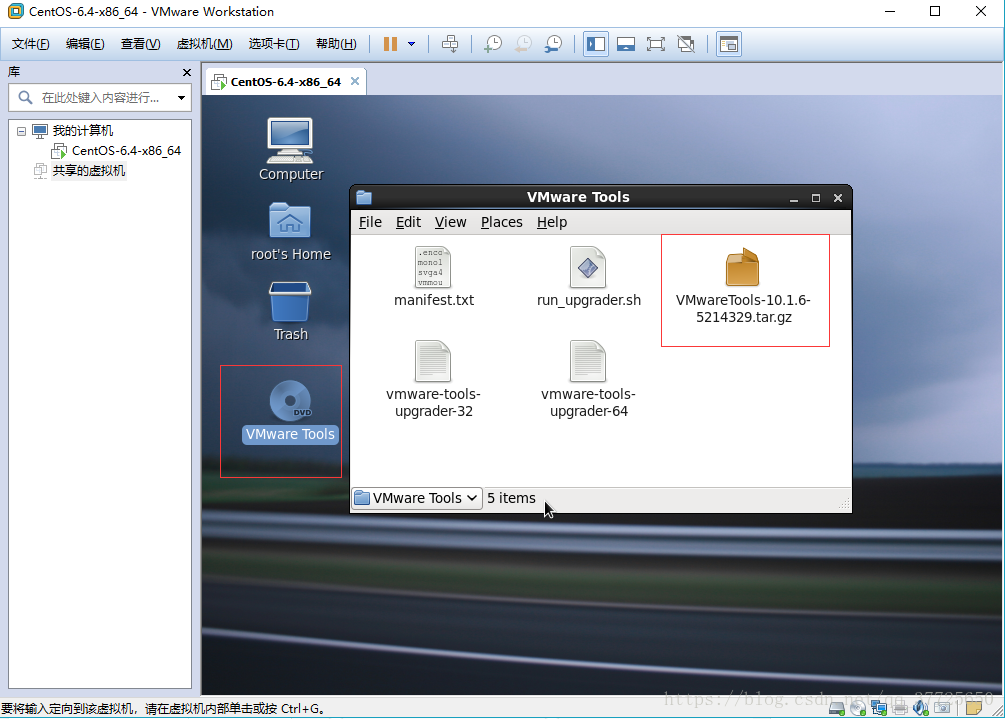Select the VMware Tools DVD desktop icon

(x=290, y=411)
